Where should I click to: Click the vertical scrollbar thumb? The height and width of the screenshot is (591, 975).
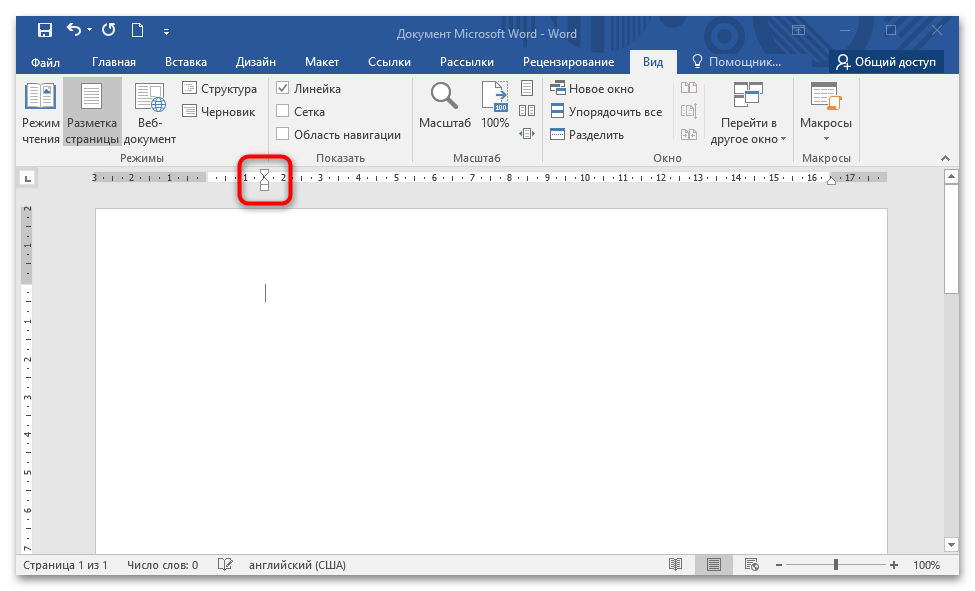(x=951, y=240)
